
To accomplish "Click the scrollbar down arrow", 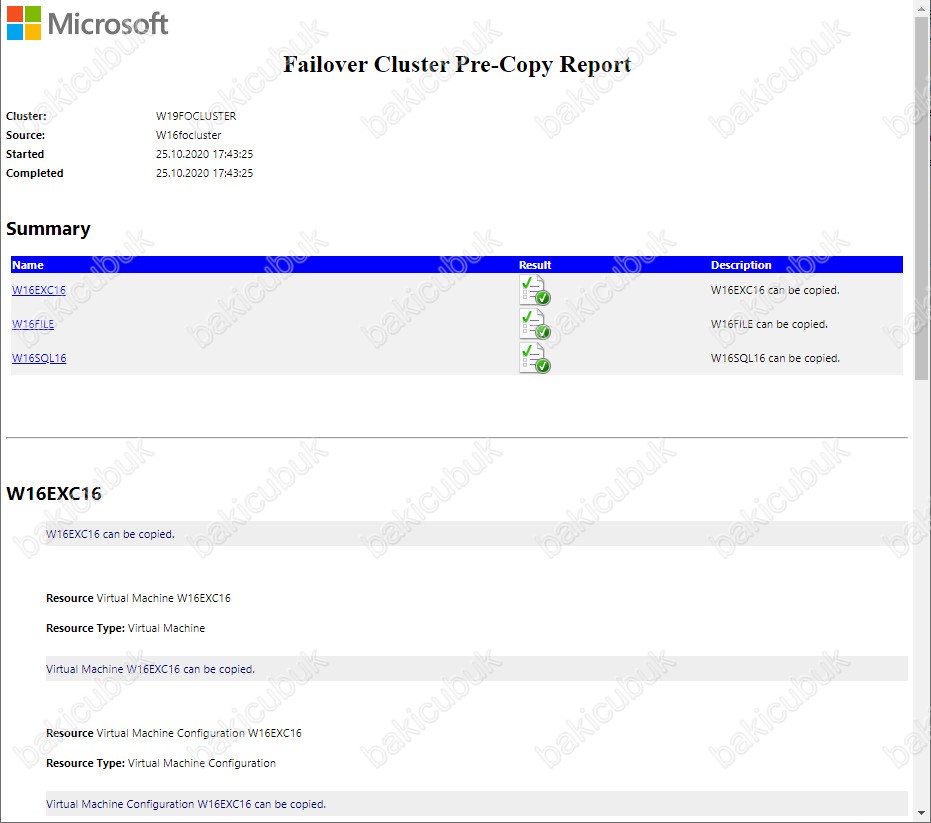I will (x=922, y=813).
